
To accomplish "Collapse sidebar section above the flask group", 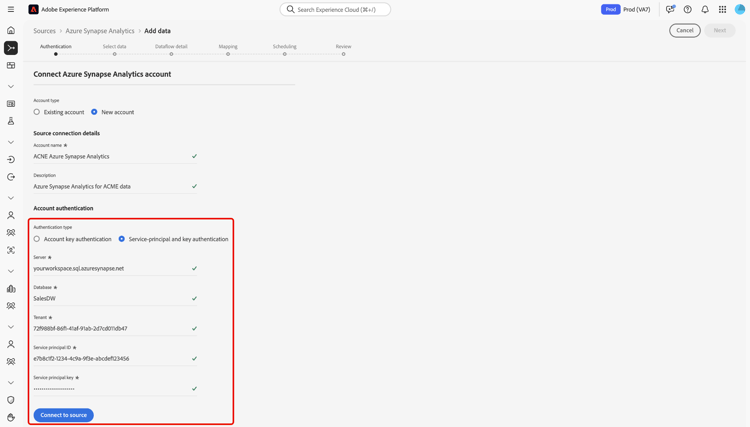I will [11, 87].
